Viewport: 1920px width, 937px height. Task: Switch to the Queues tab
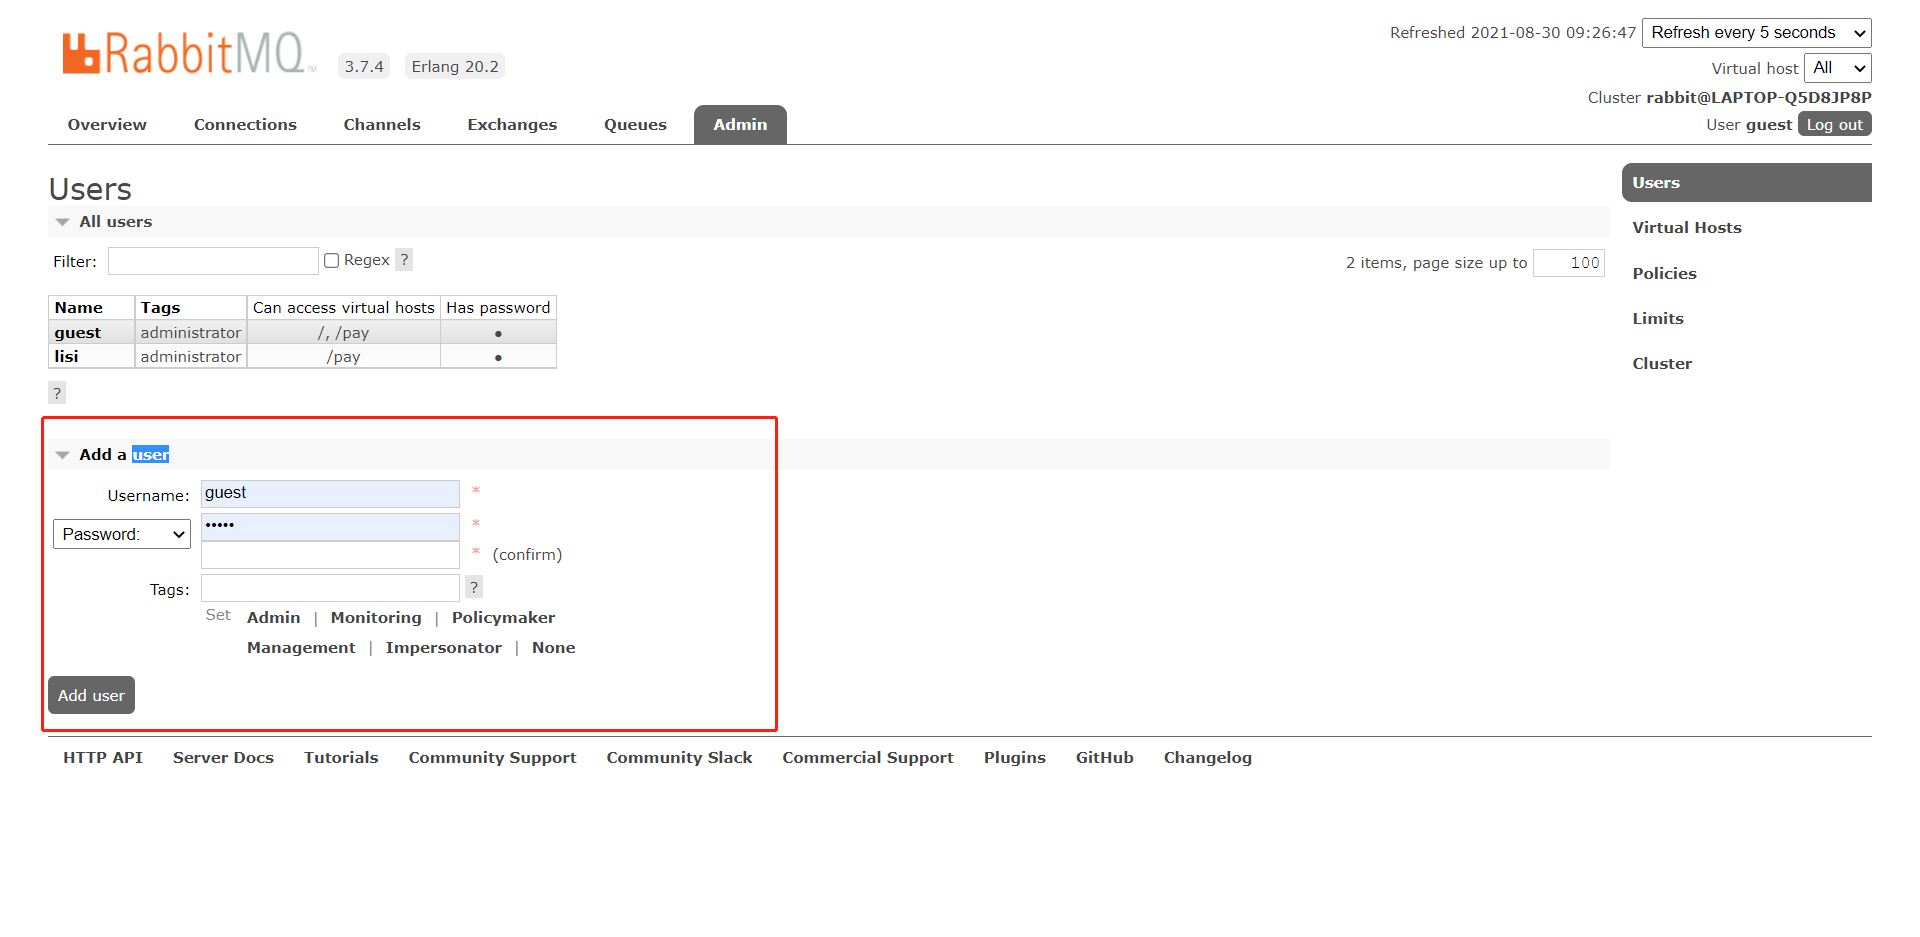(x=635, y=125)
